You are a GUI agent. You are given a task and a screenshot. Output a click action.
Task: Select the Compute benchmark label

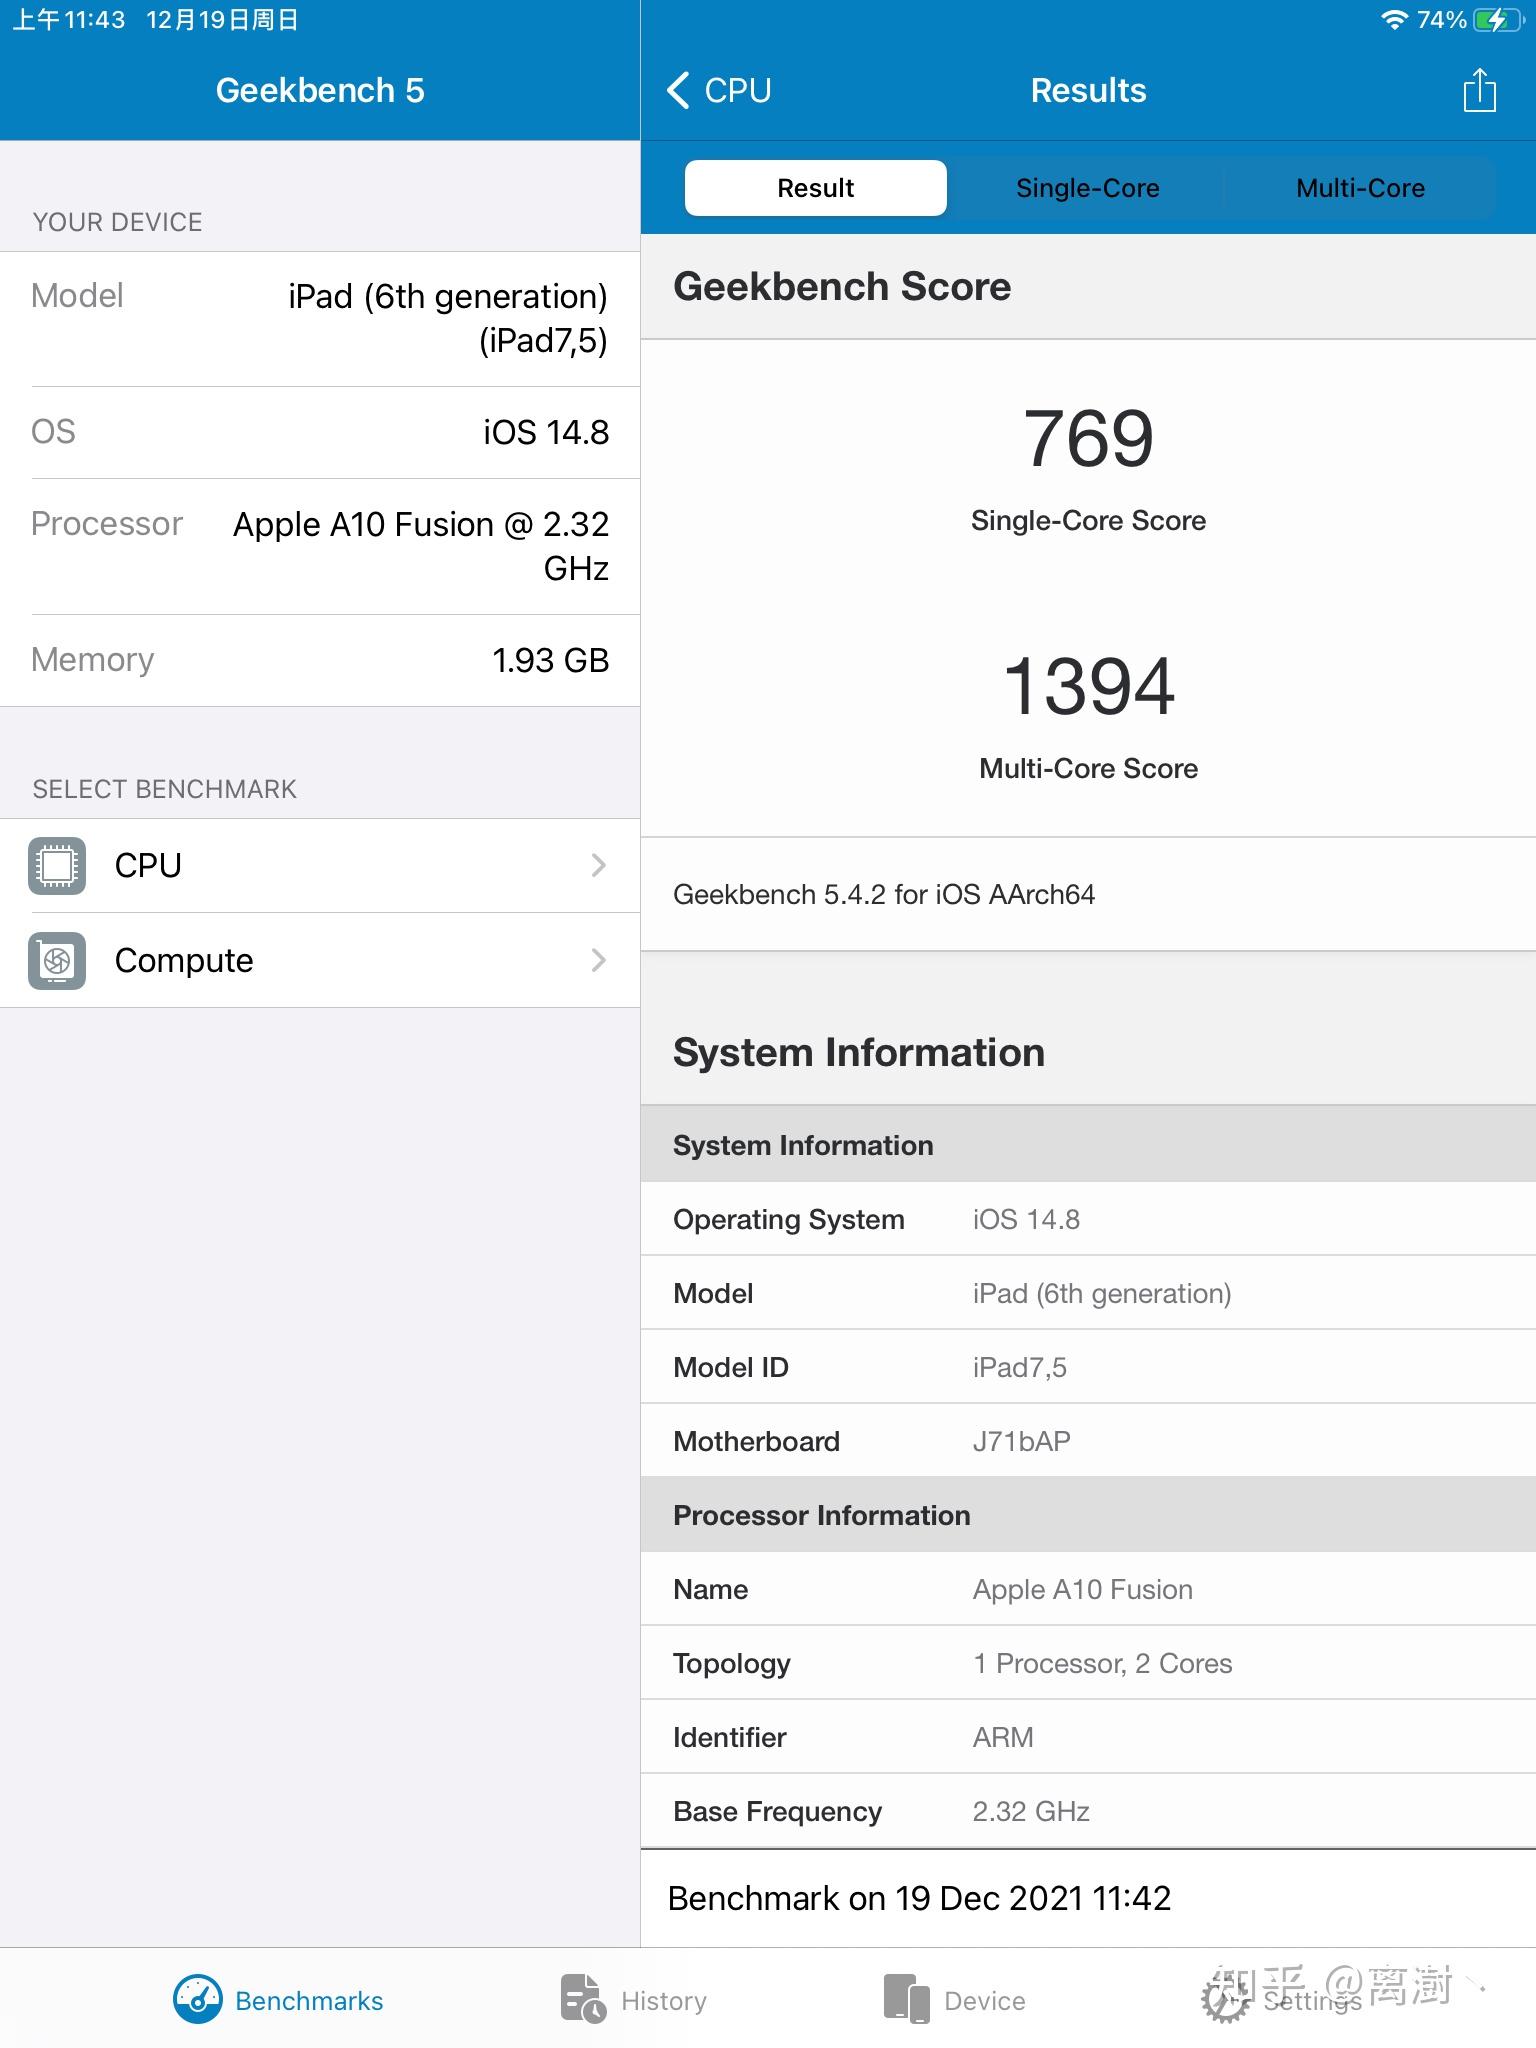[184, 960]
